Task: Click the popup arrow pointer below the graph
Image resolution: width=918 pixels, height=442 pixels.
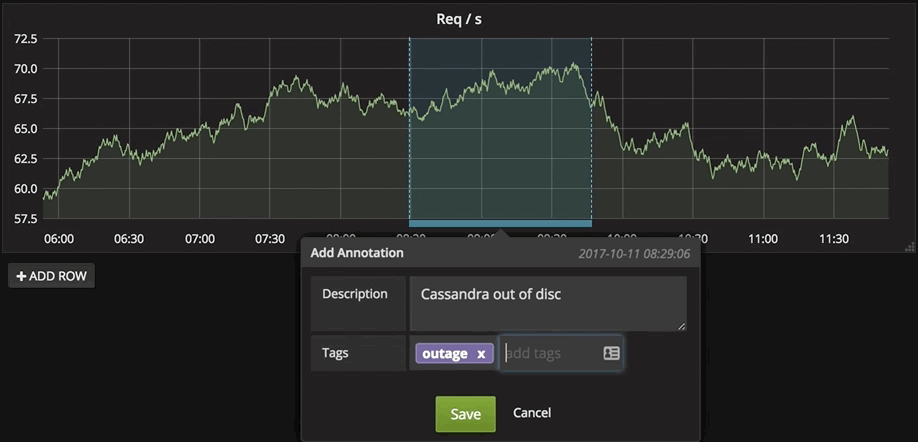Action: coord(500,234)
